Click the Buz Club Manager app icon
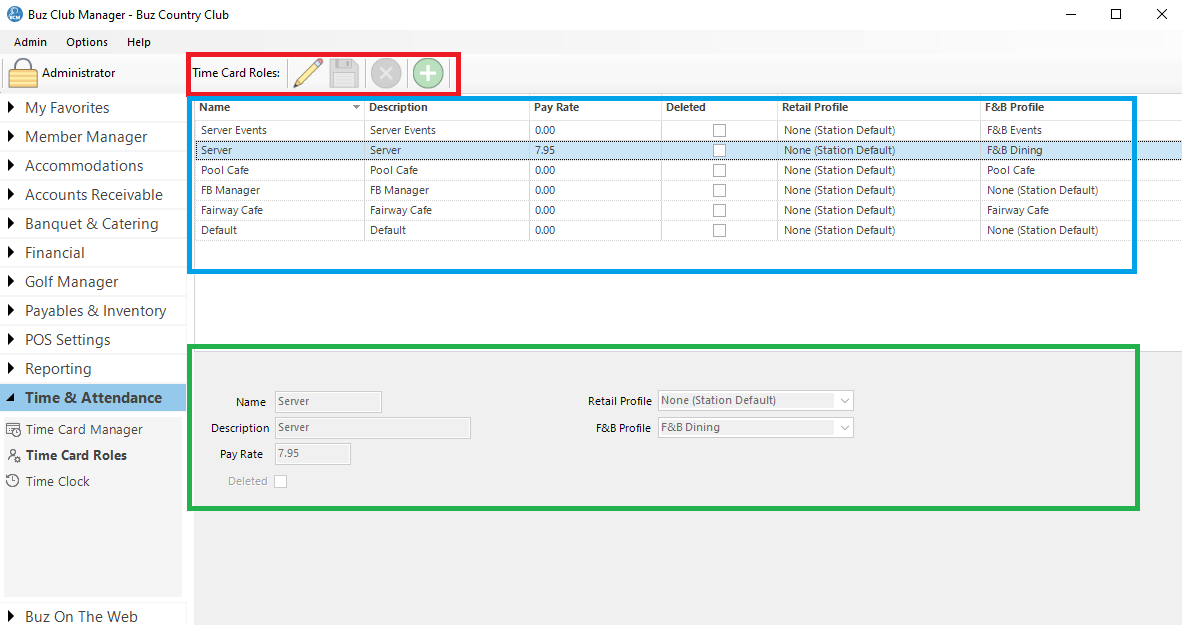Screen dimensions: 1182x625 tap(14, 15)
